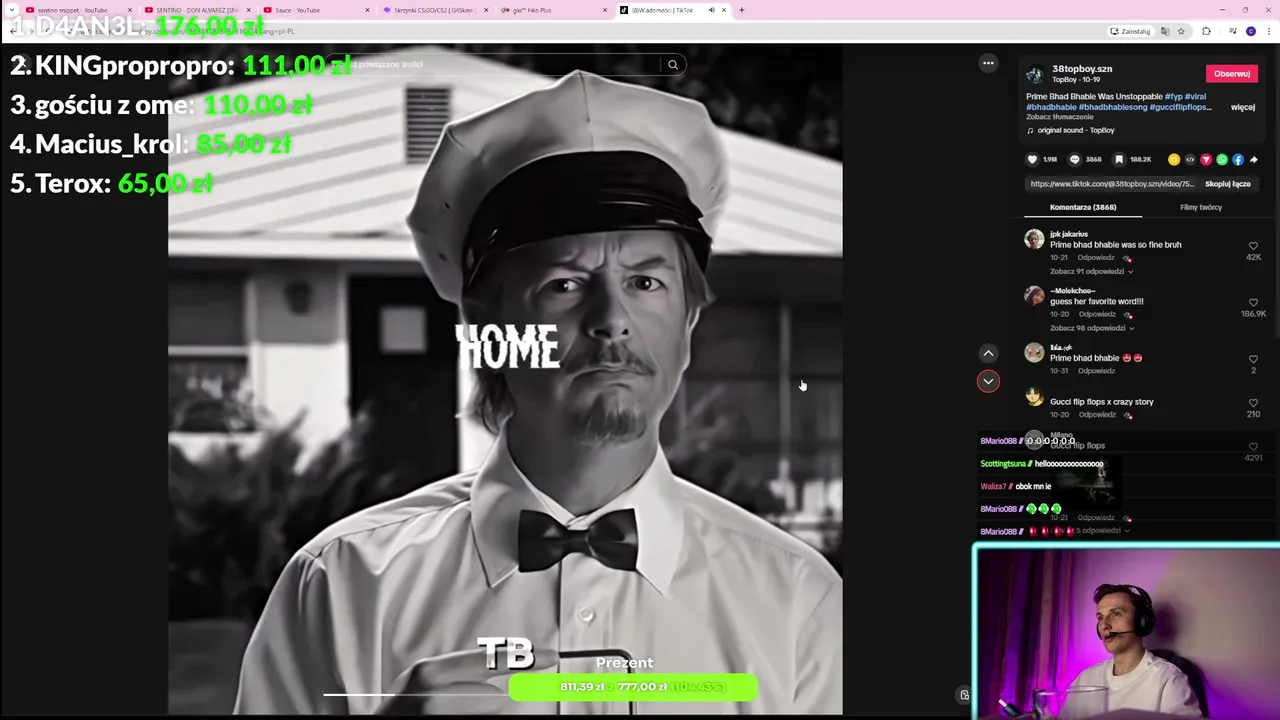
Task: Click the streamer webcam overlay
Action: coord(1126,632)
